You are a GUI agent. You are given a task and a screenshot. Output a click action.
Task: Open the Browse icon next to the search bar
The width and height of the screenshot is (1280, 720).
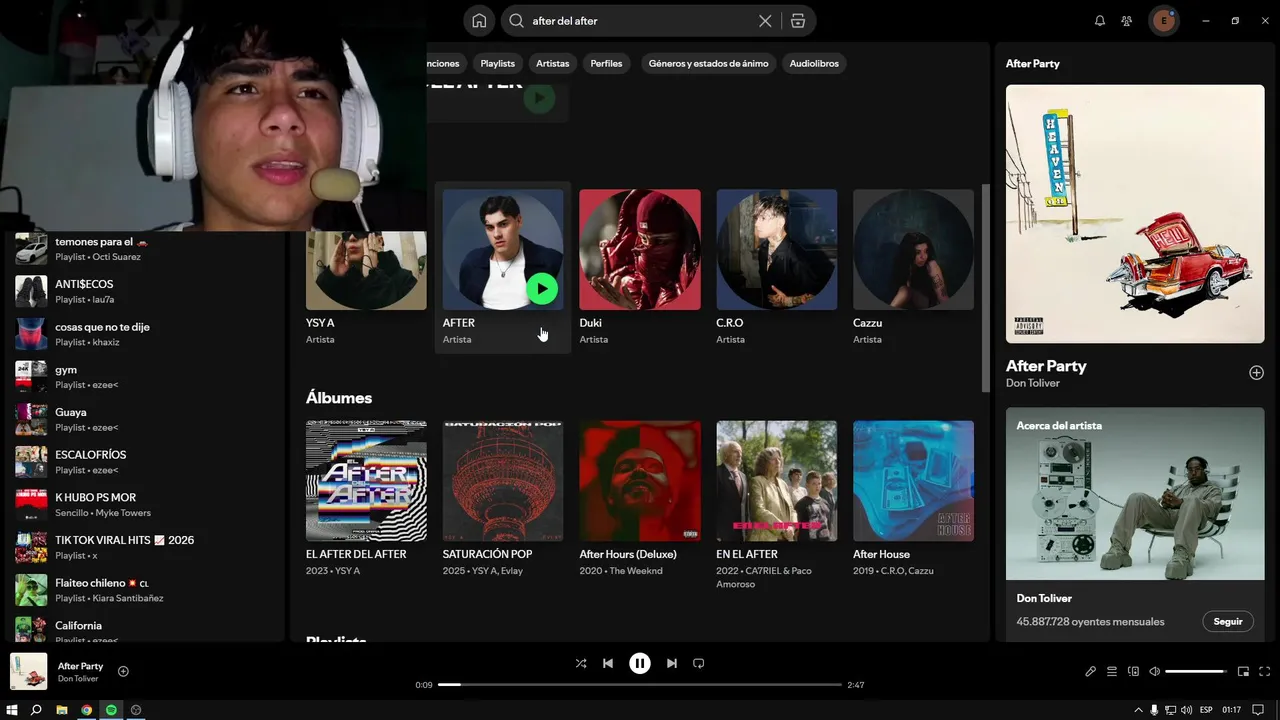[x=797, y=20]
